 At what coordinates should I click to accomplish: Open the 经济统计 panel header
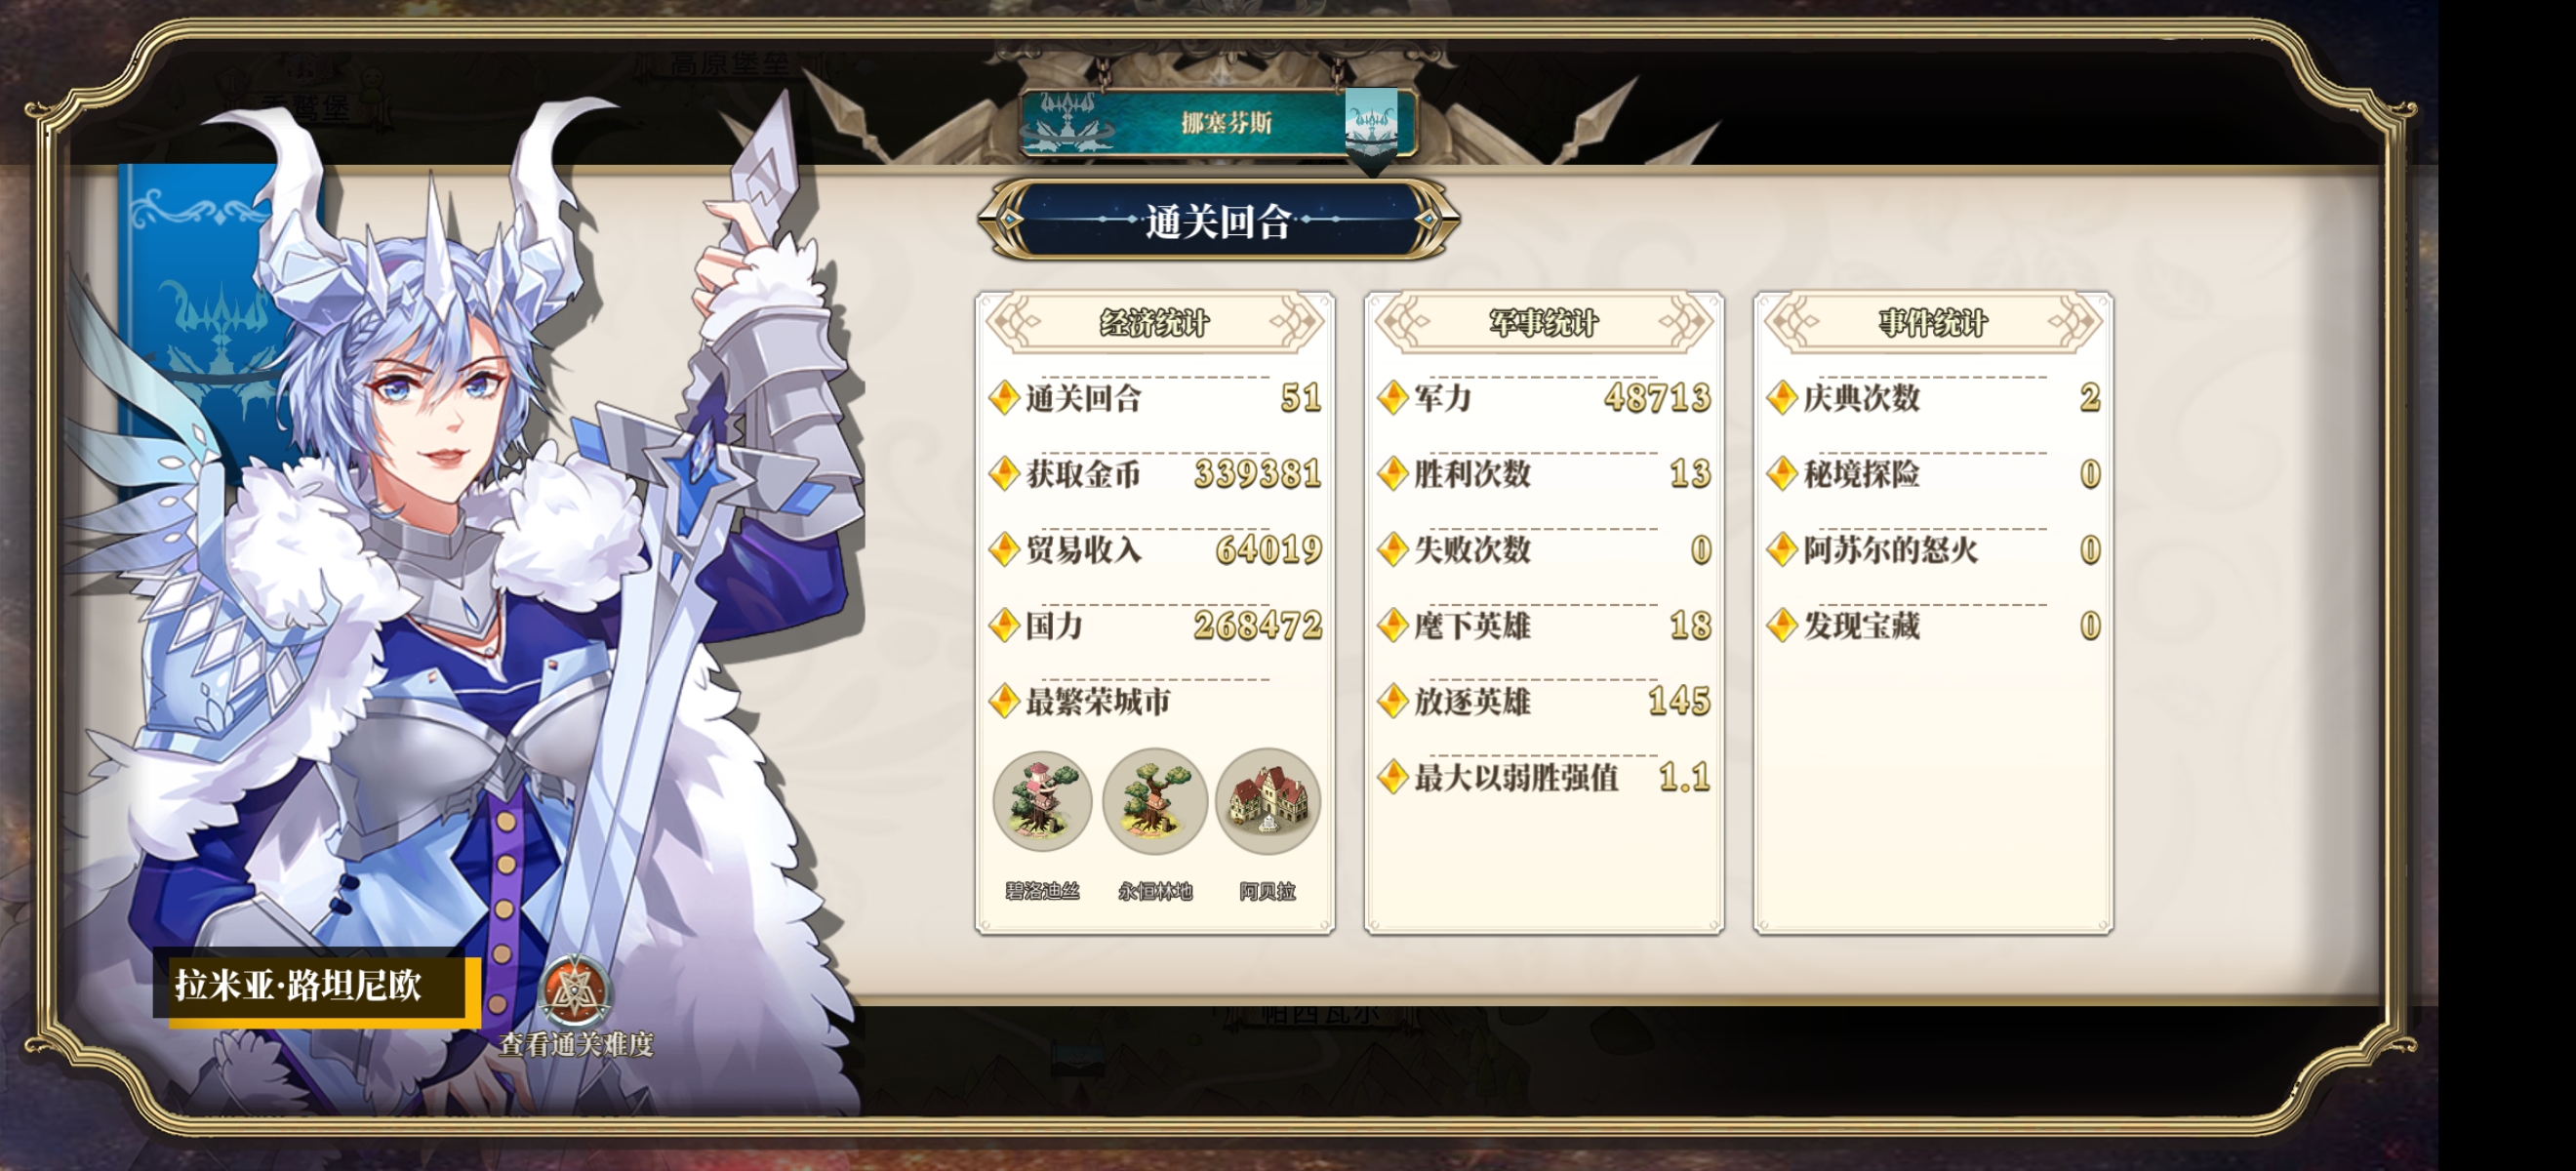click(1154, 322)
